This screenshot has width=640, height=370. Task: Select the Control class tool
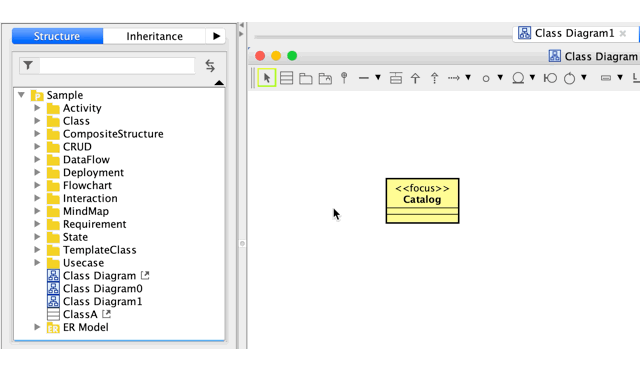point(569,78)
